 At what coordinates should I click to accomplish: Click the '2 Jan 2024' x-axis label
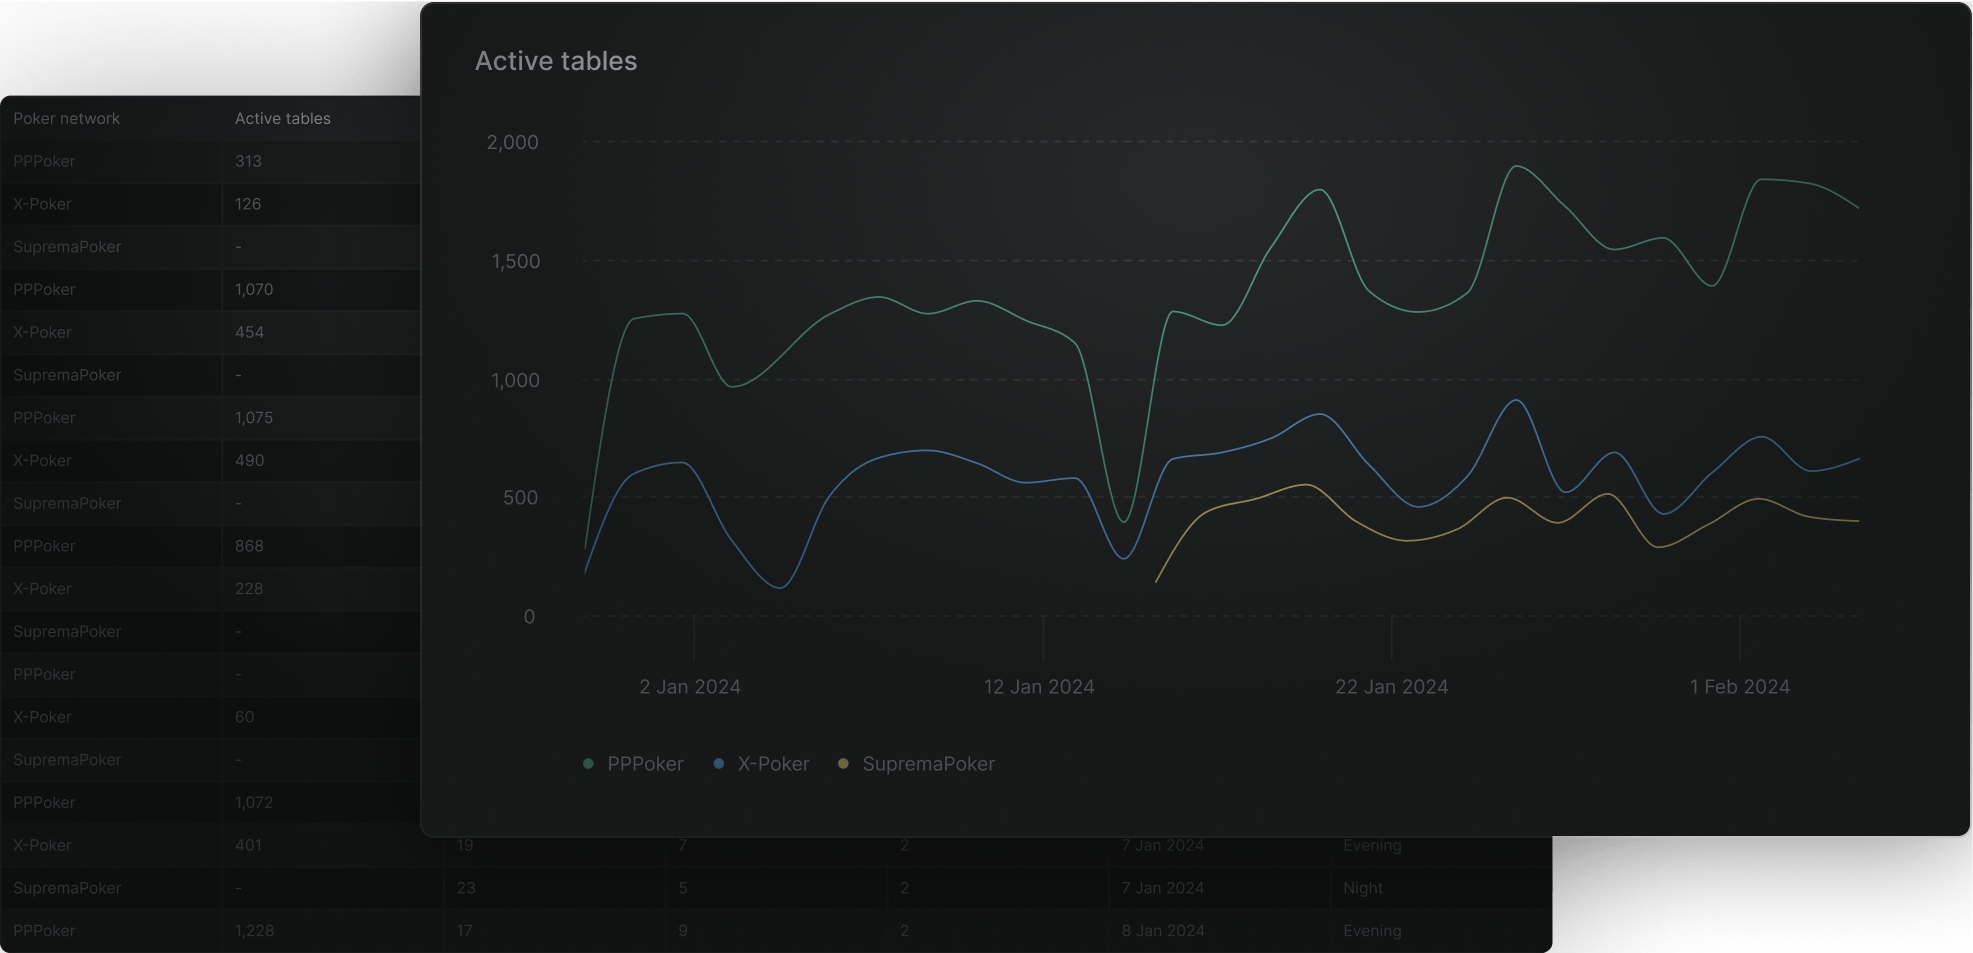click(x=690, y=687)
